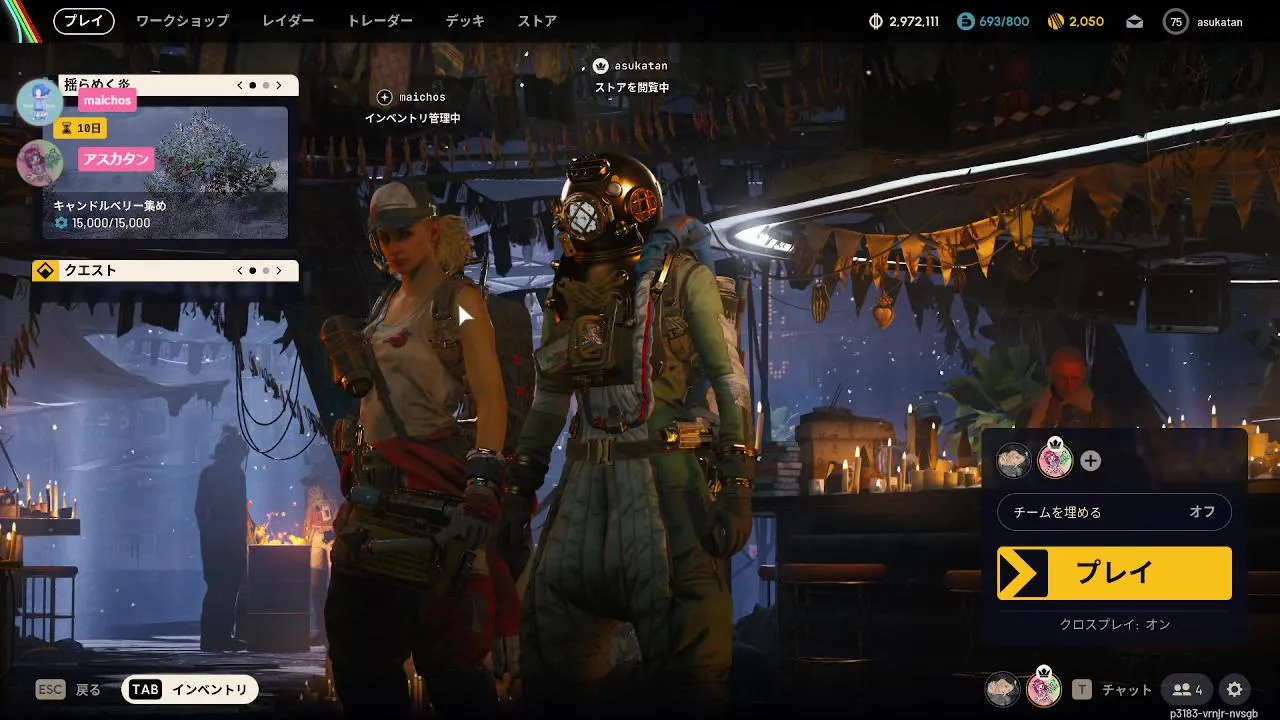Image resolution: width=1280 pixels, height=720 pixels.
Task: Select second page dot of 揺らめく炎 panel
Action: [x=266, y=86]
